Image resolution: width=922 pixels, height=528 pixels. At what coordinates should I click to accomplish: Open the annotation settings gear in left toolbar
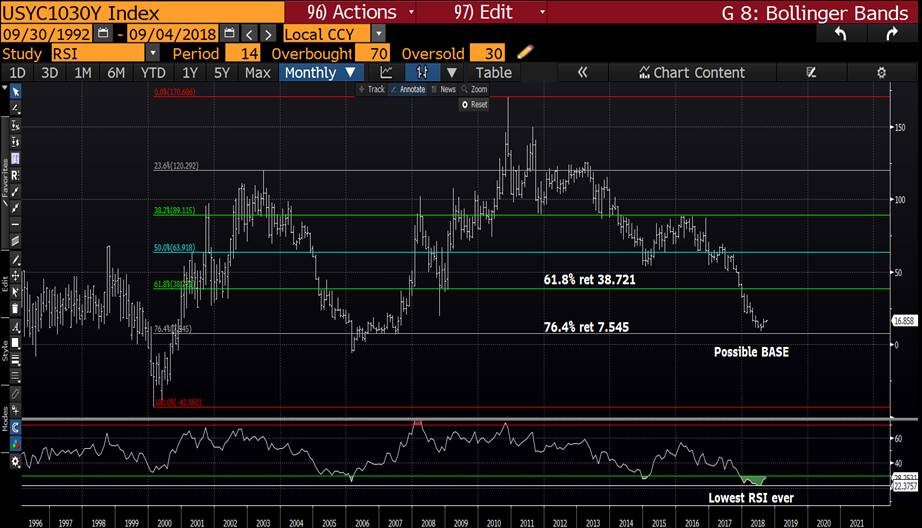15,462
